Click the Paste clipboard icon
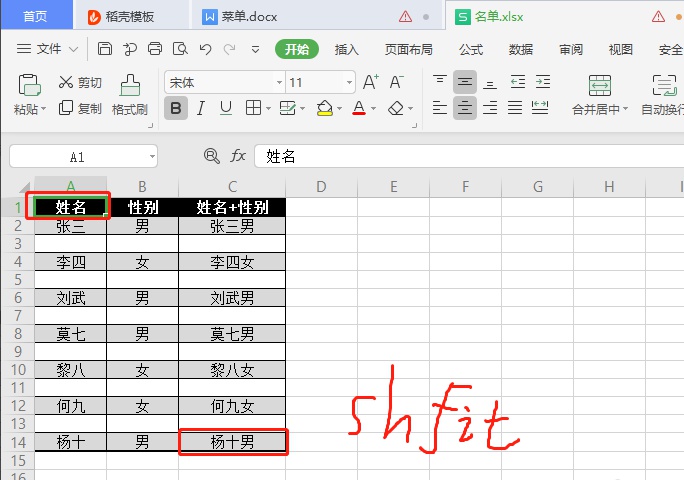 point(29,85)
